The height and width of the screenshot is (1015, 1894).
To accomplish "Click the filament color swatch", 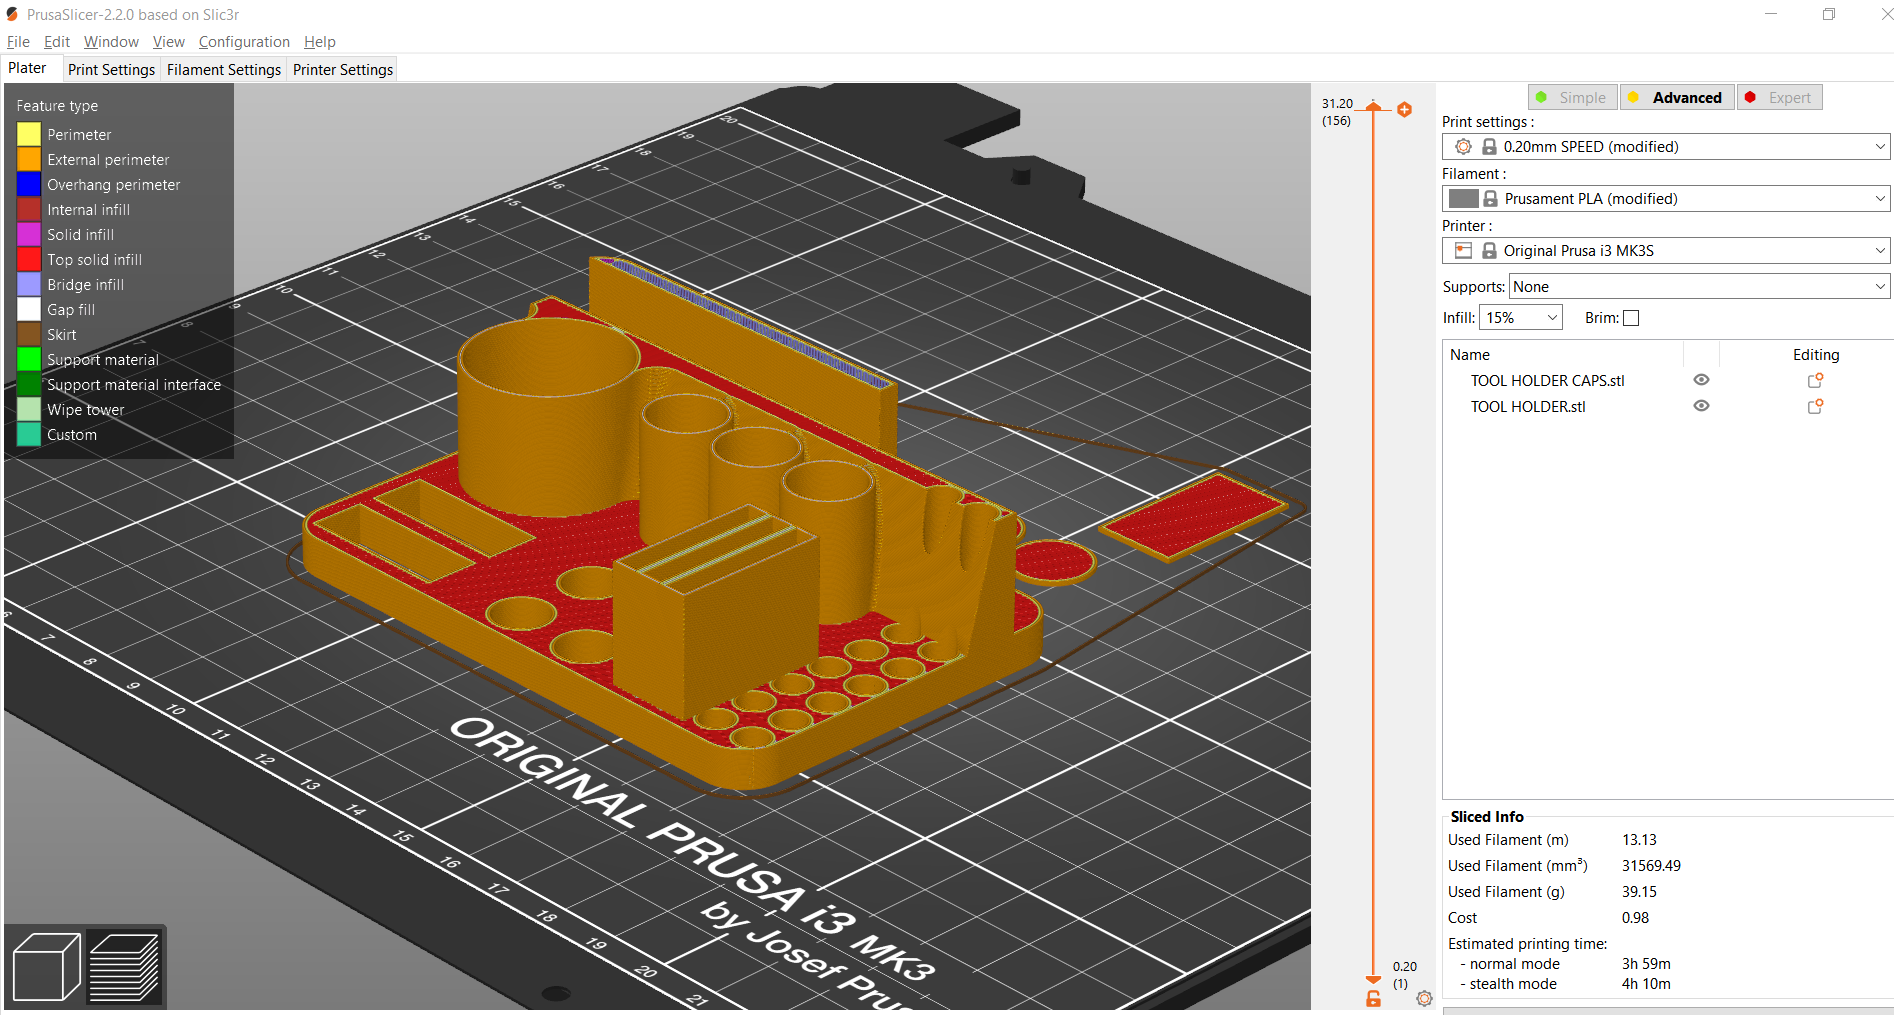I will [1463, 199].
